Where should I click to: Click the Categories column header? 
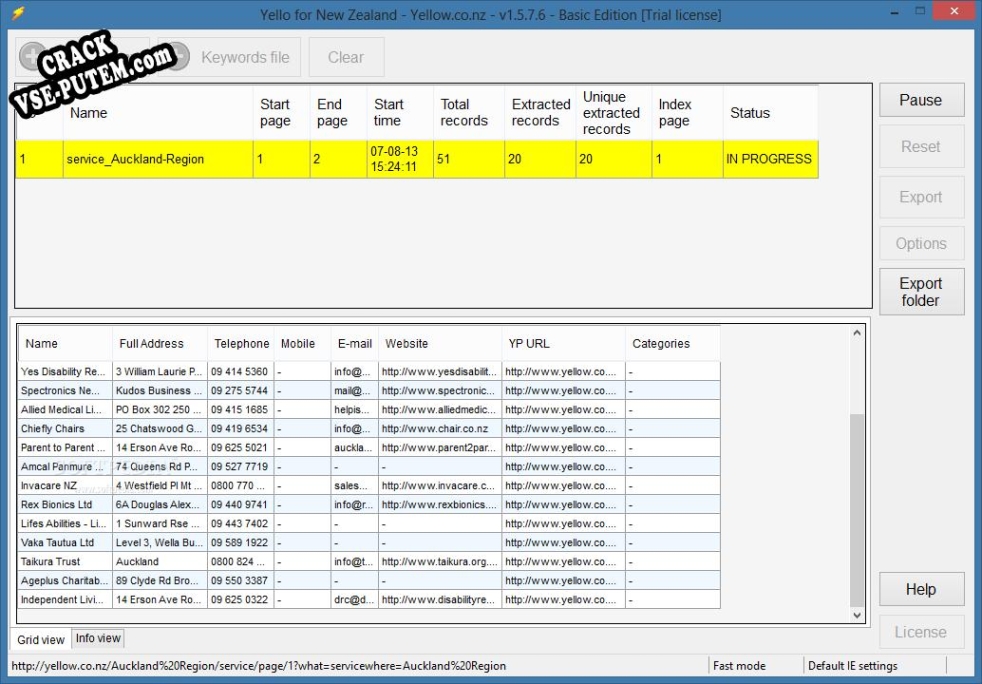673,344
